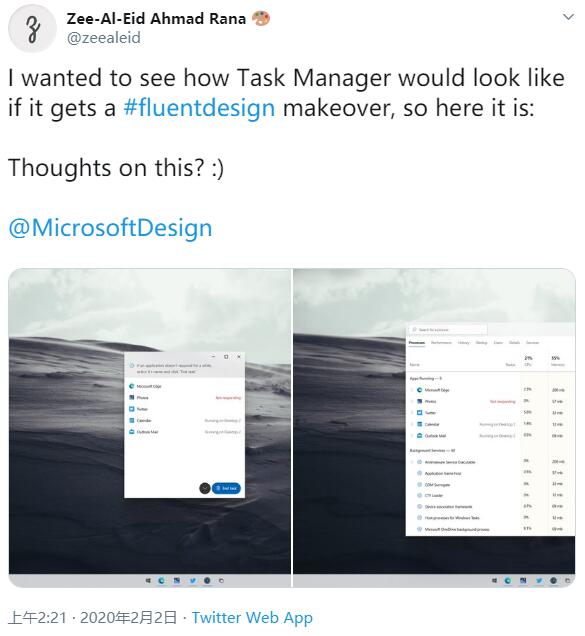Click Windows Start icon in the compact mockup taskbar
The height and width of the screenshot is (636, 585).
(148, 581)
